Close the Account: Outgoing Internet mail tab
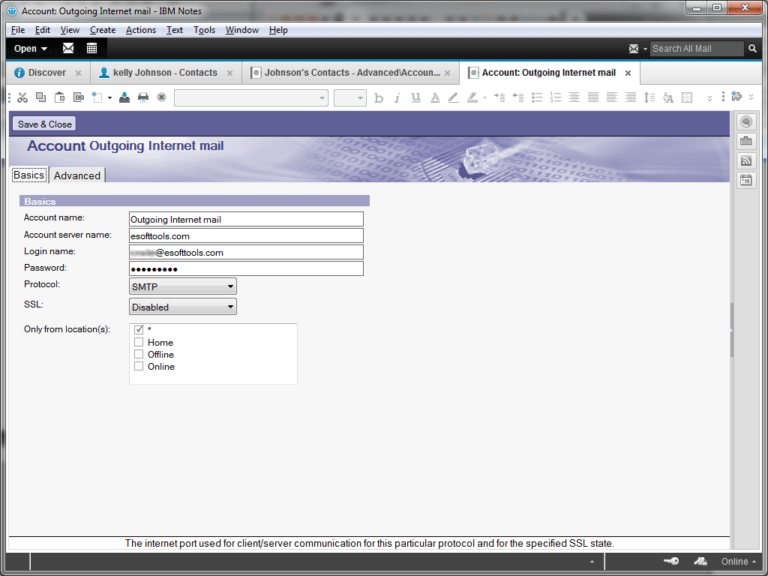This screenshot has height=576, width=768. [628, 73]
